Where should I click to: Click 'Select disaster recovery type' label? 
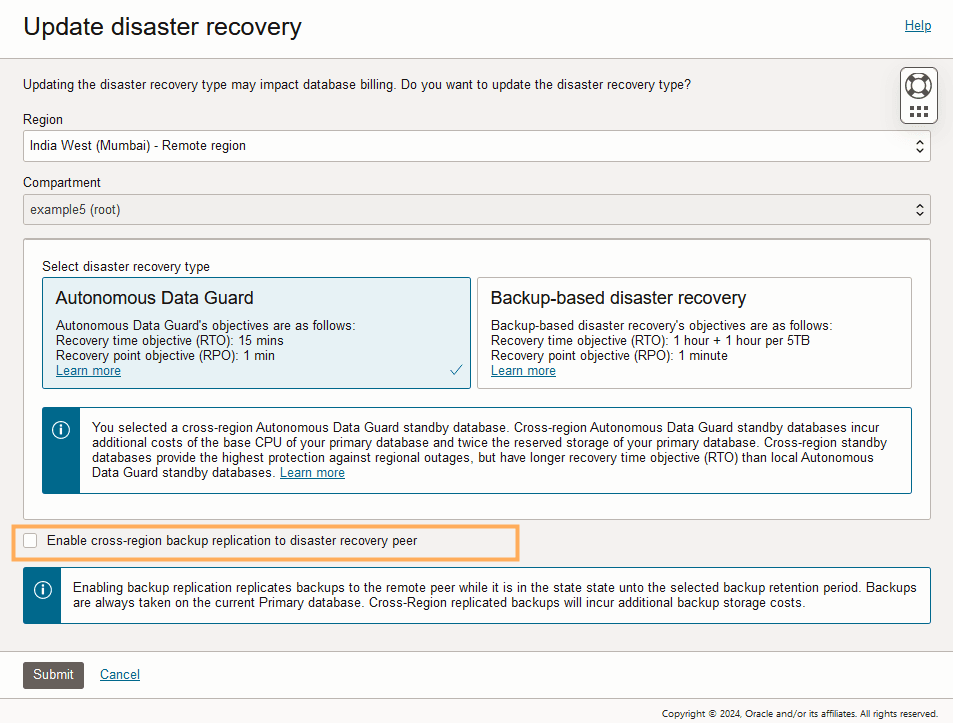[126, 267]
